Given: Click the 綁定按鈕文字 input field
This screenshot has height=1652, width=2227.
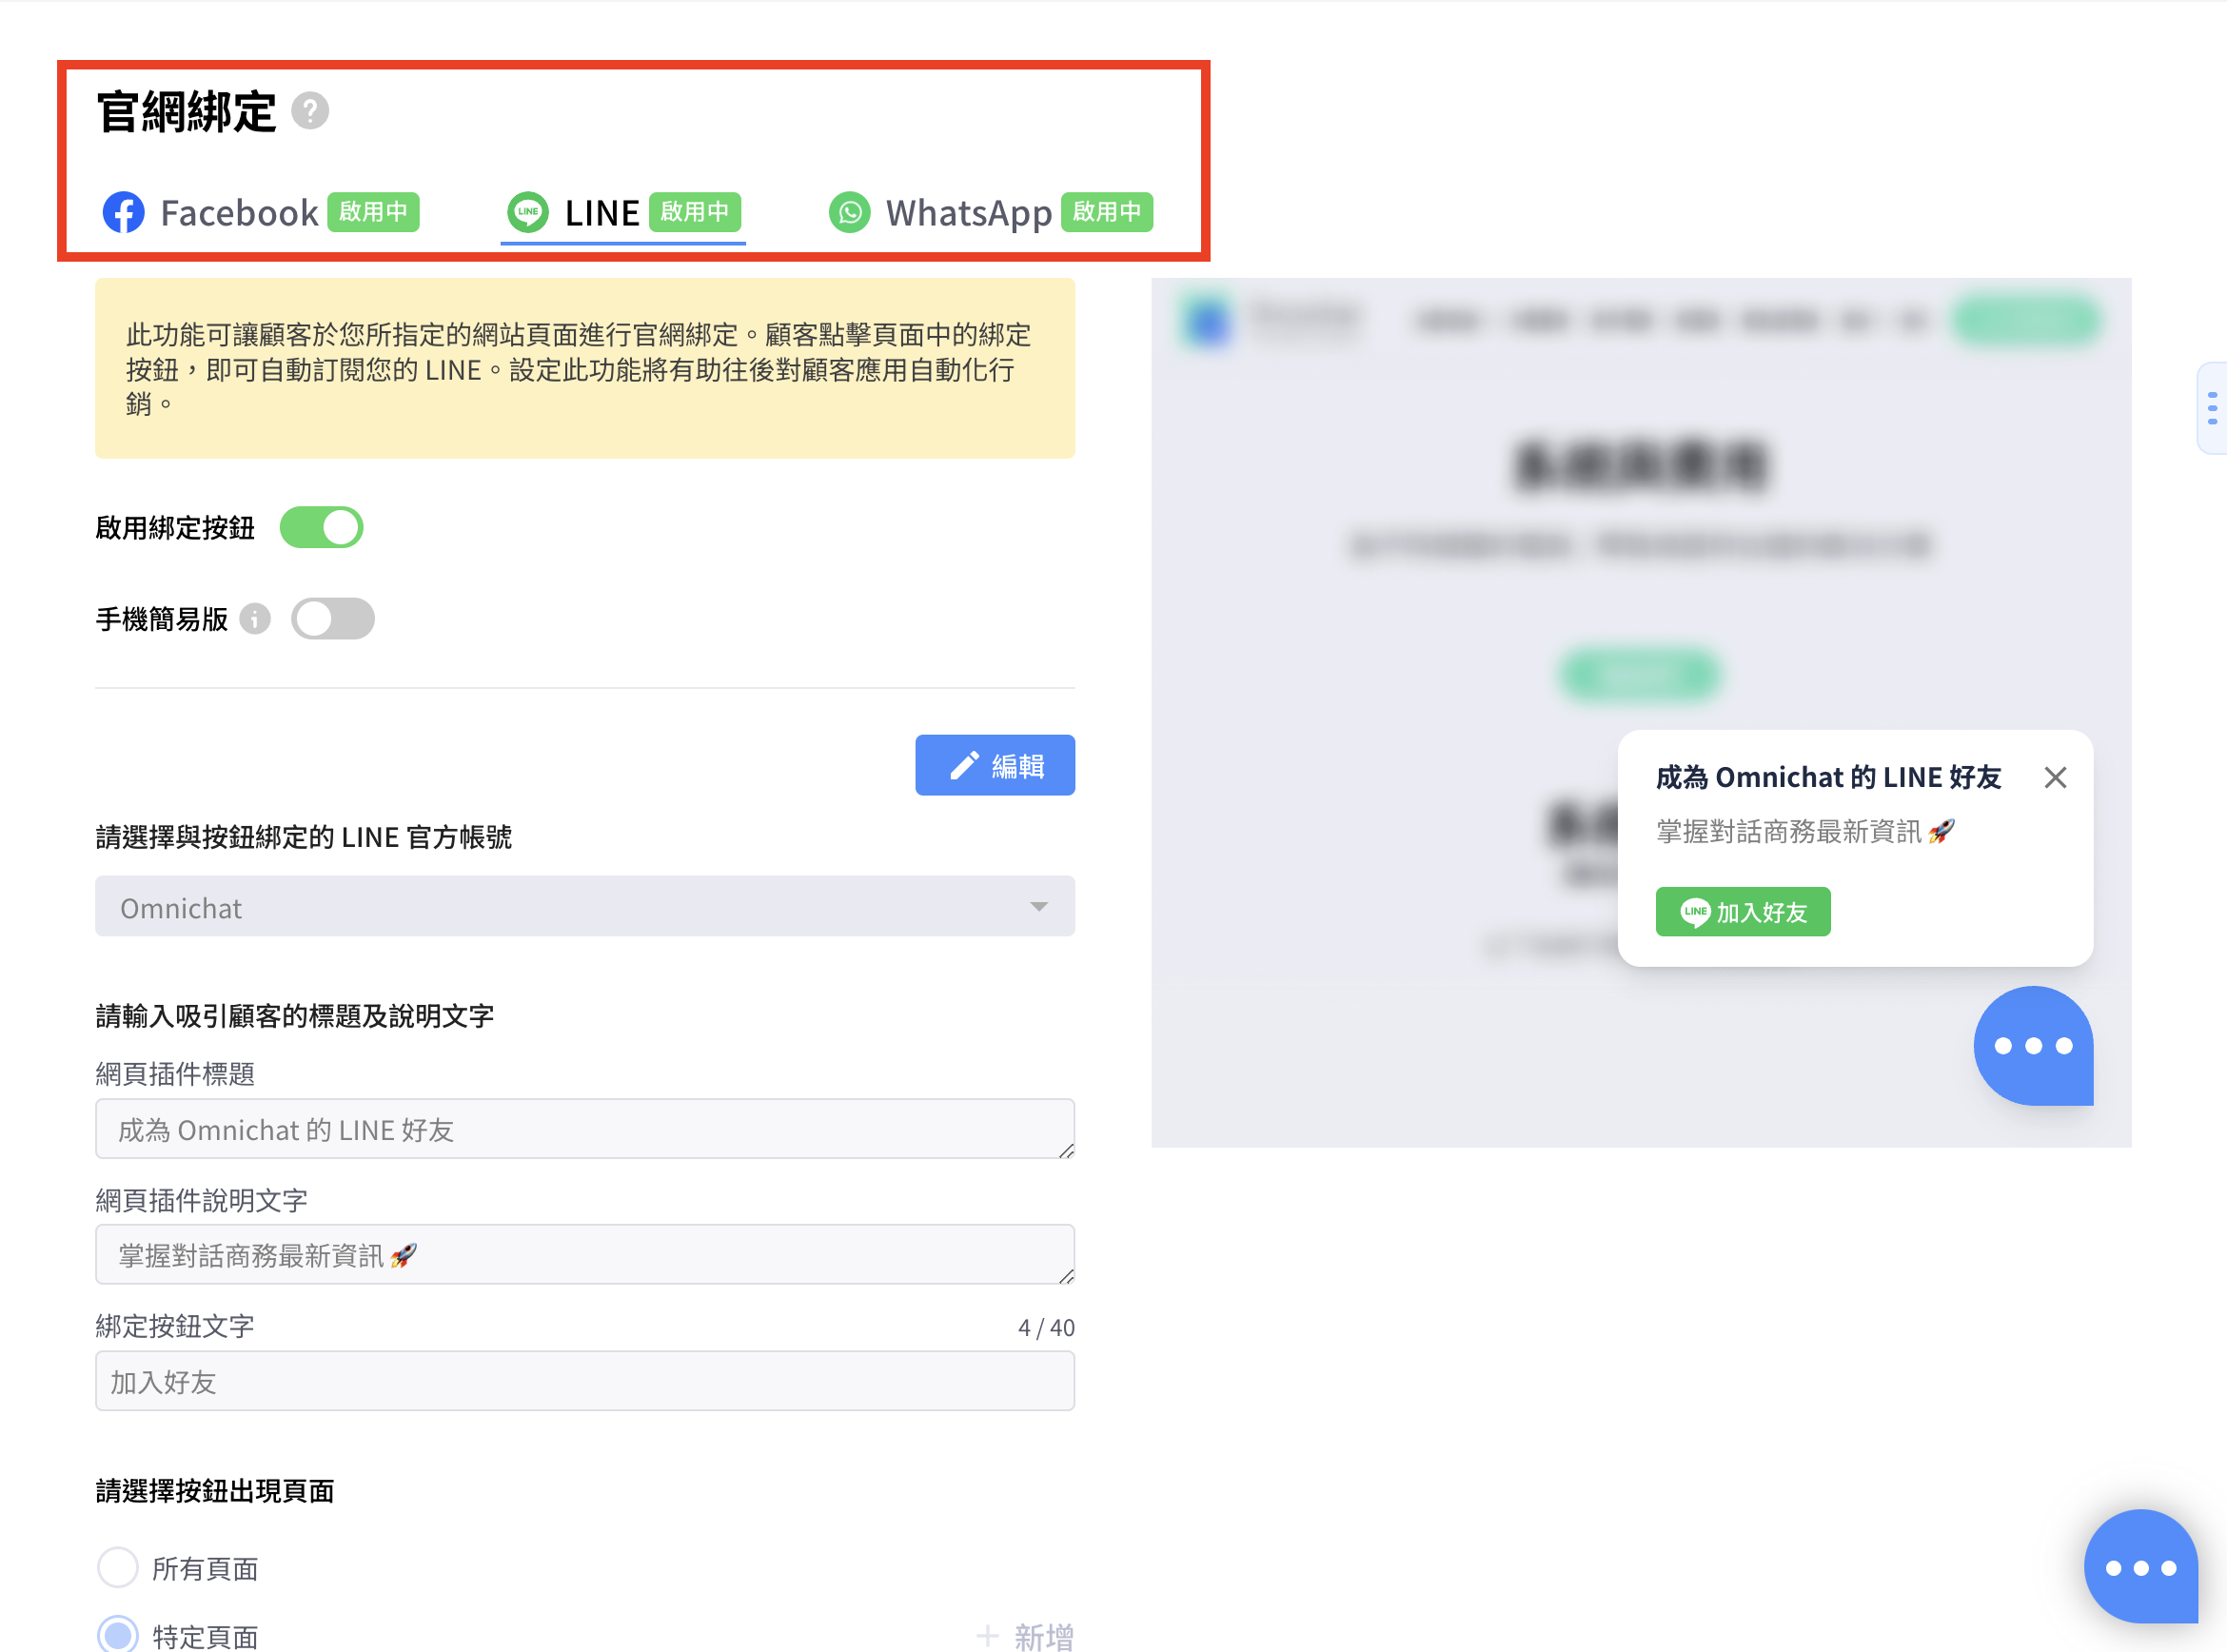Looking at the screenshot, I should 584,1381.
